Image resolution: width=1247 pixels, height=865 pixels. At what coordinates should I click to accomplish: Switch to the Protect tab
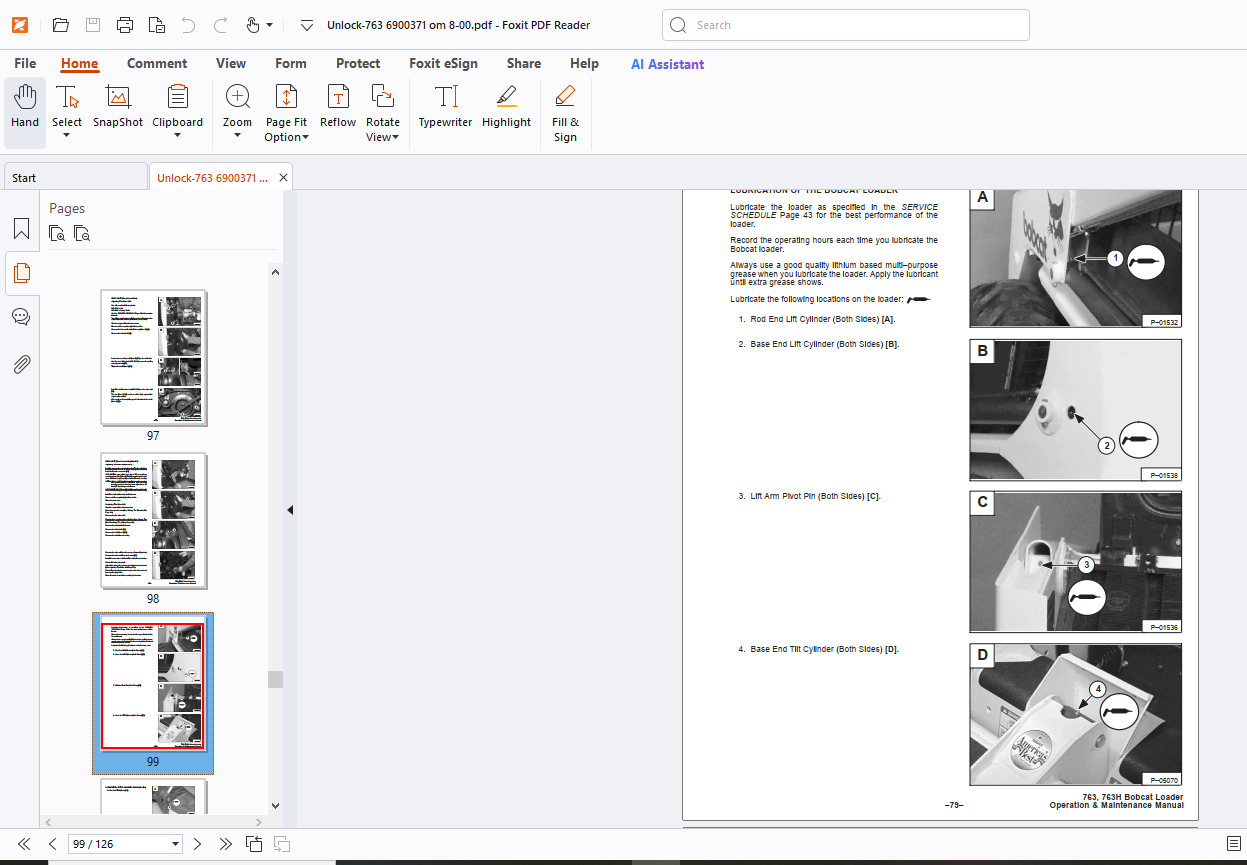click(358, 63)
